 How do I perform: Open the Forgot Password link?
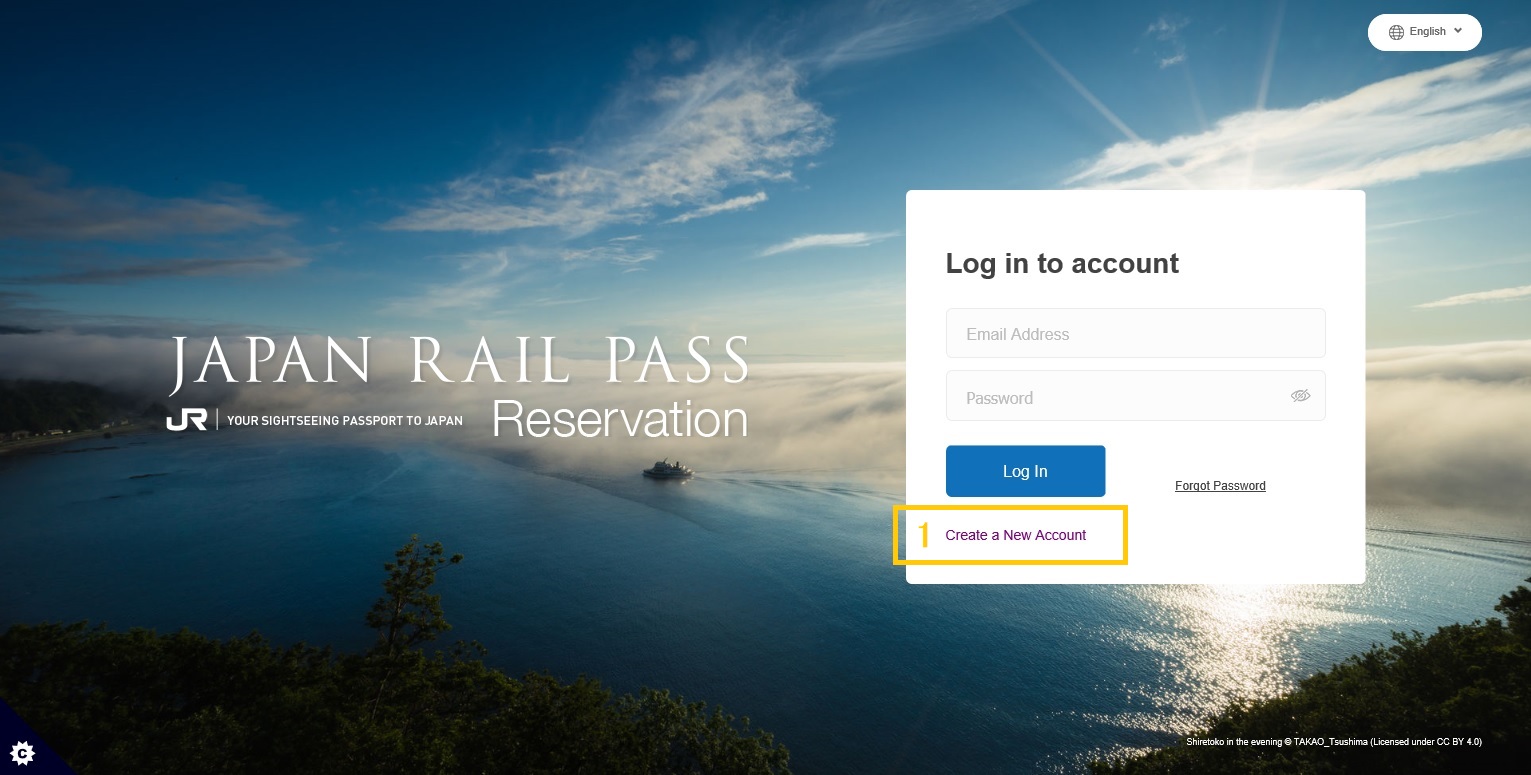coord(1220,486)
